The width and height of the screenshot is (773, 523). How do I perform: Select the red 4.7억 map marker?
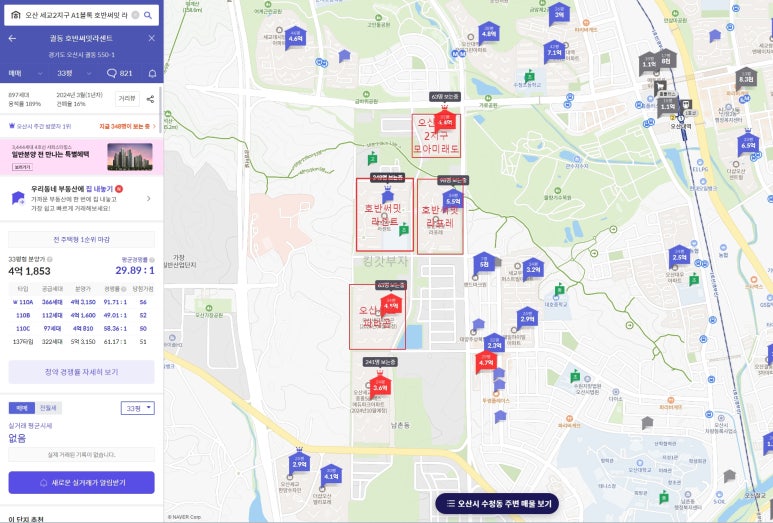pyautogui.click(x=486, y=362)
